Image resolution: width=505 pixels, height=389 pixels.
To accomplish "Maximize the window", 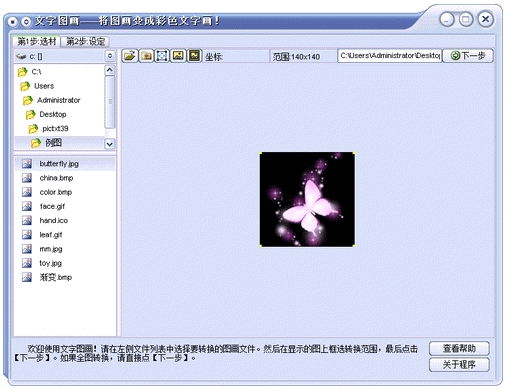I will pos(466,19).
